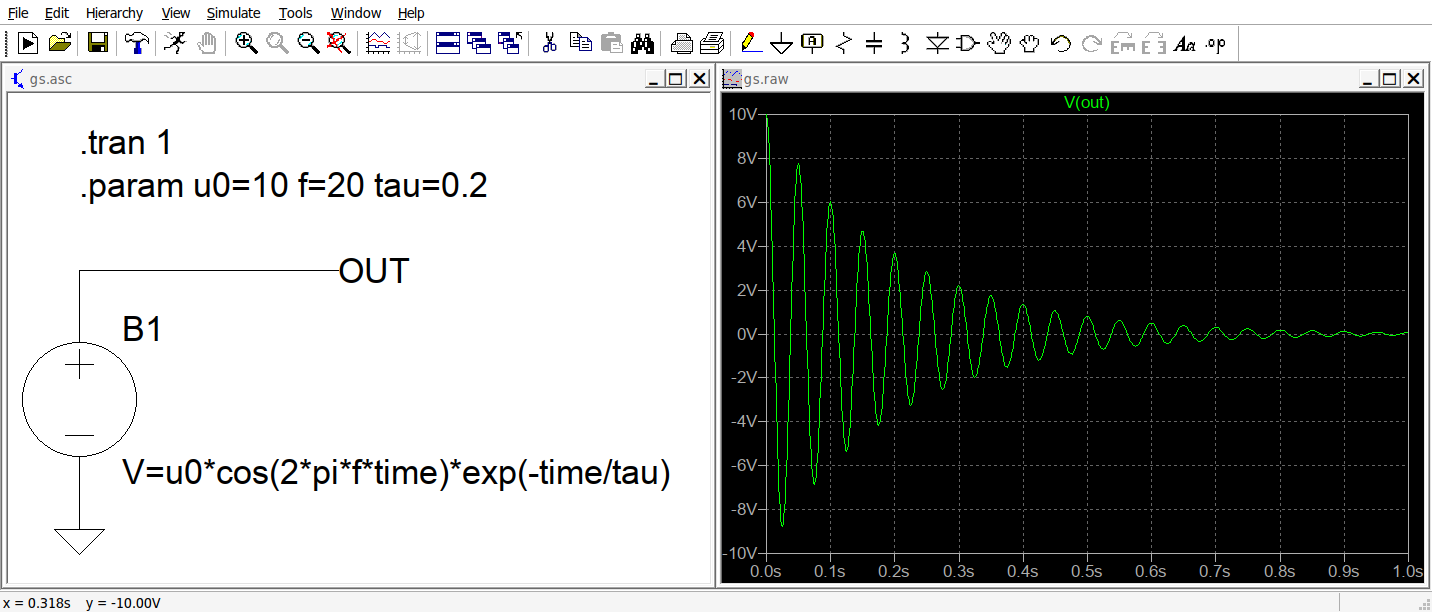The height and width of the screenshot is (612, 1432).
Task: Click the Zoom to Fit icon
Action: coord(339,42)
